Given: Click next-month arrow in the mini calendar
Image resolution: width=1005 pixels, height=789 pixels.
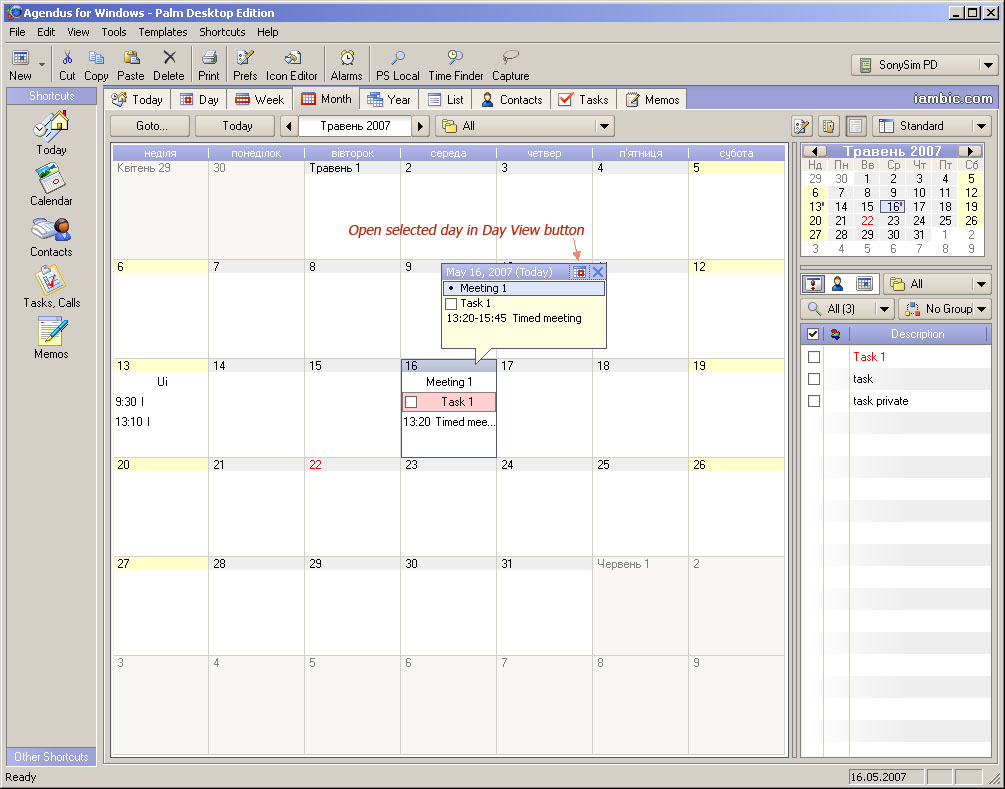Looking at the screenshot, I should point(970,151).
